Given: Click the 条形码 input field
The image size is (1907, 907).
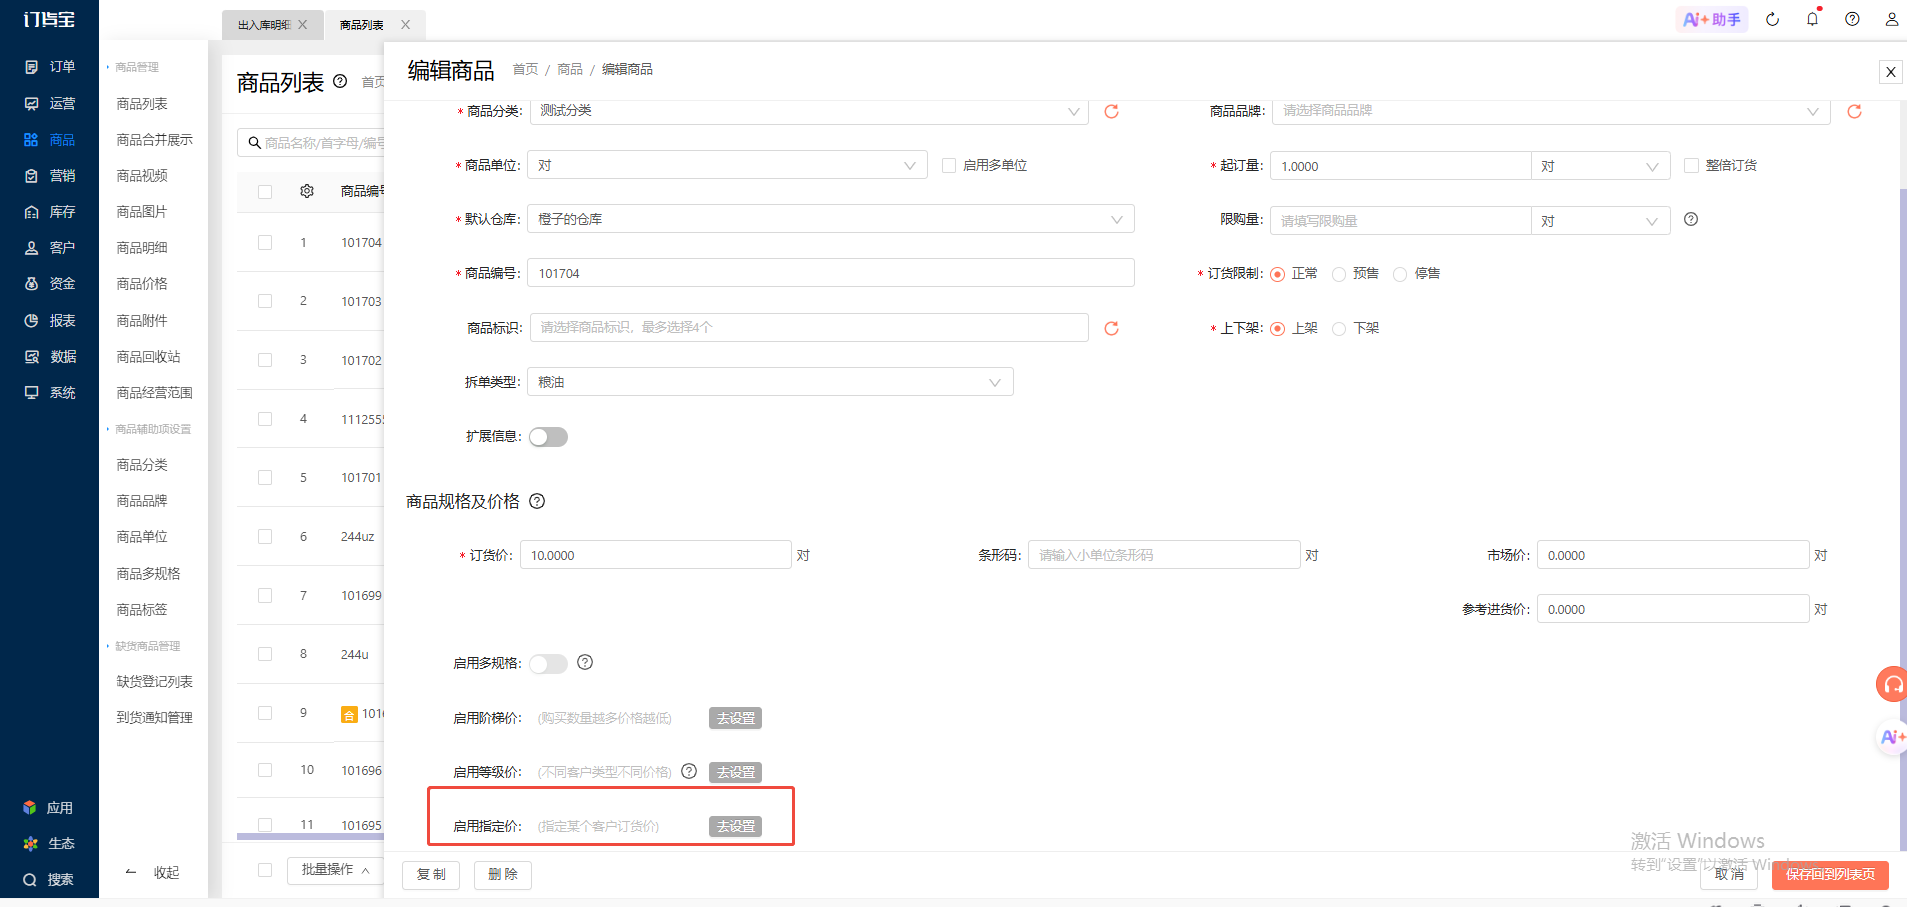Looking at the screenshot, I should (1165, 555).
